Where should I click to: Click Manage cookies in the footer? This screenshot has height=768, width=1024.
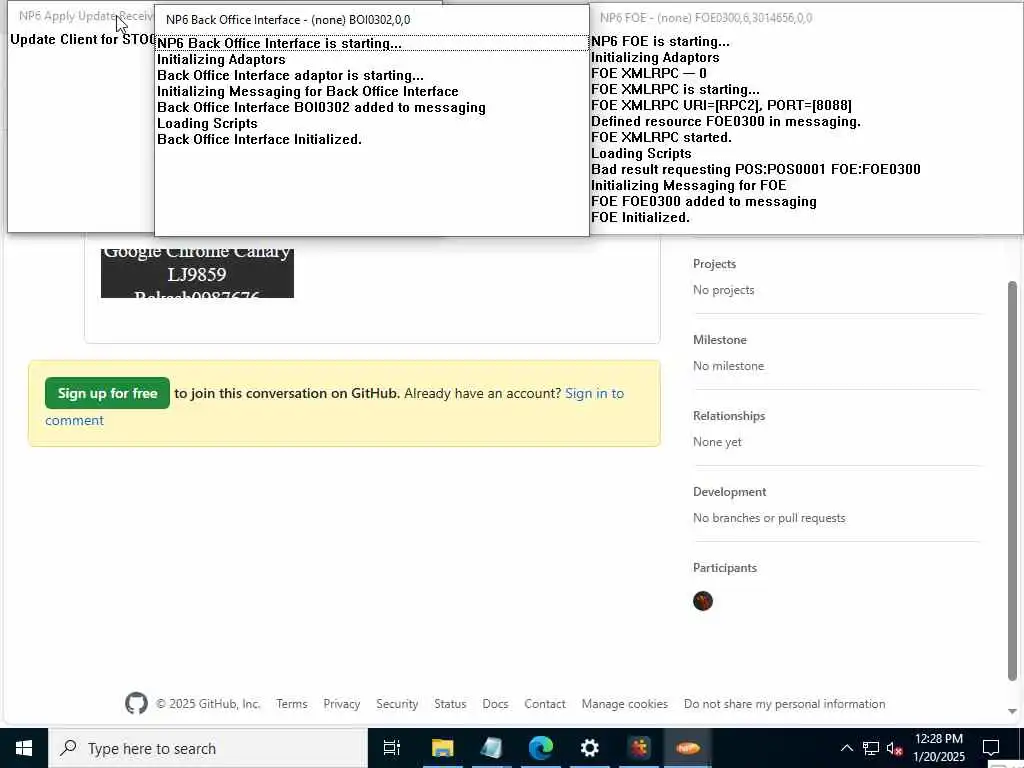[625, 703]
